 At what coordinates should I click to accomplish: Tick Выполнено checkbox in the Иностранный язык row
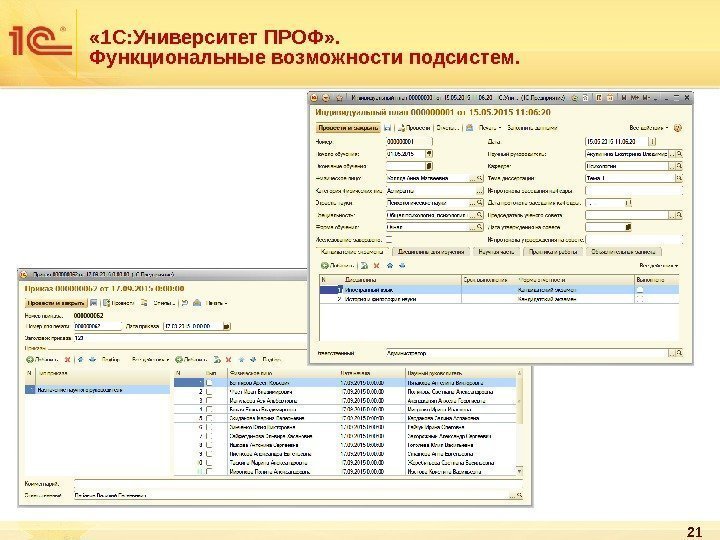[640, 290]
